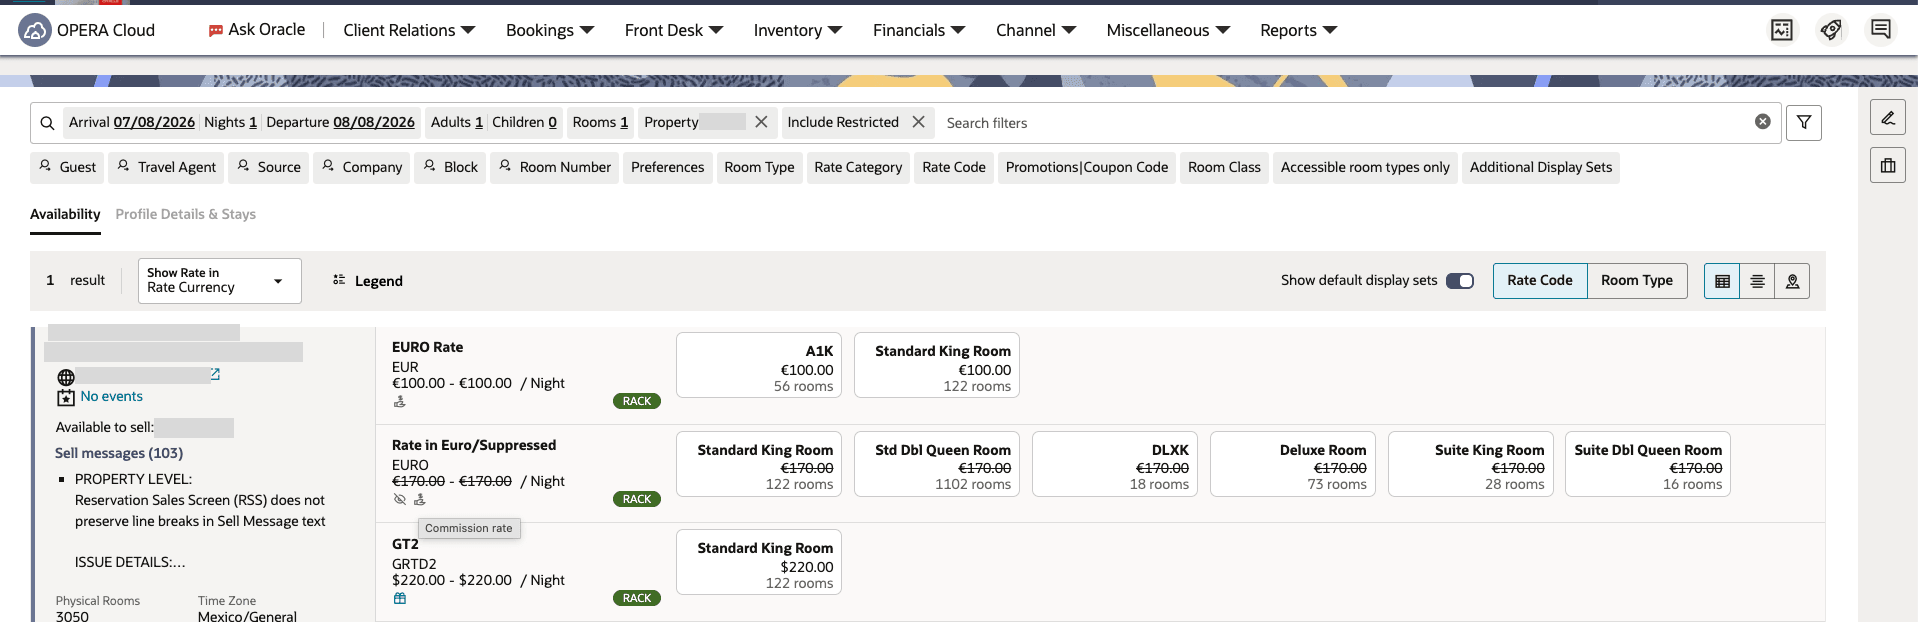Select the Rate Code view toggle
Image resolution: width=1918 pixels, height=622 pixels.
pos(1540,281)
